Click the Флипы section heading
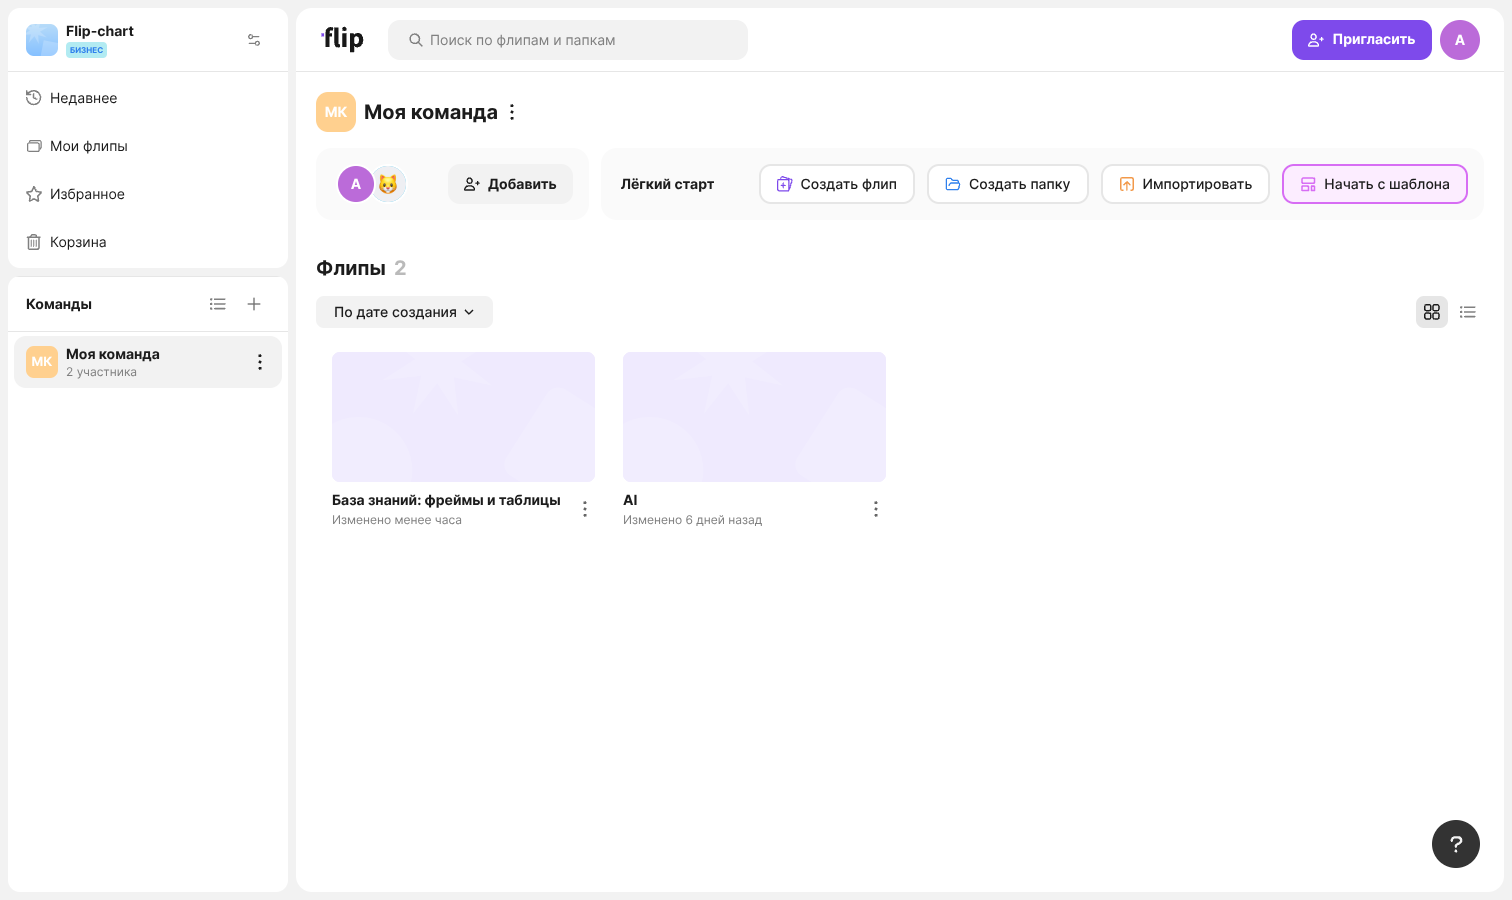1512x900 pixels. [x=351, y=268]
